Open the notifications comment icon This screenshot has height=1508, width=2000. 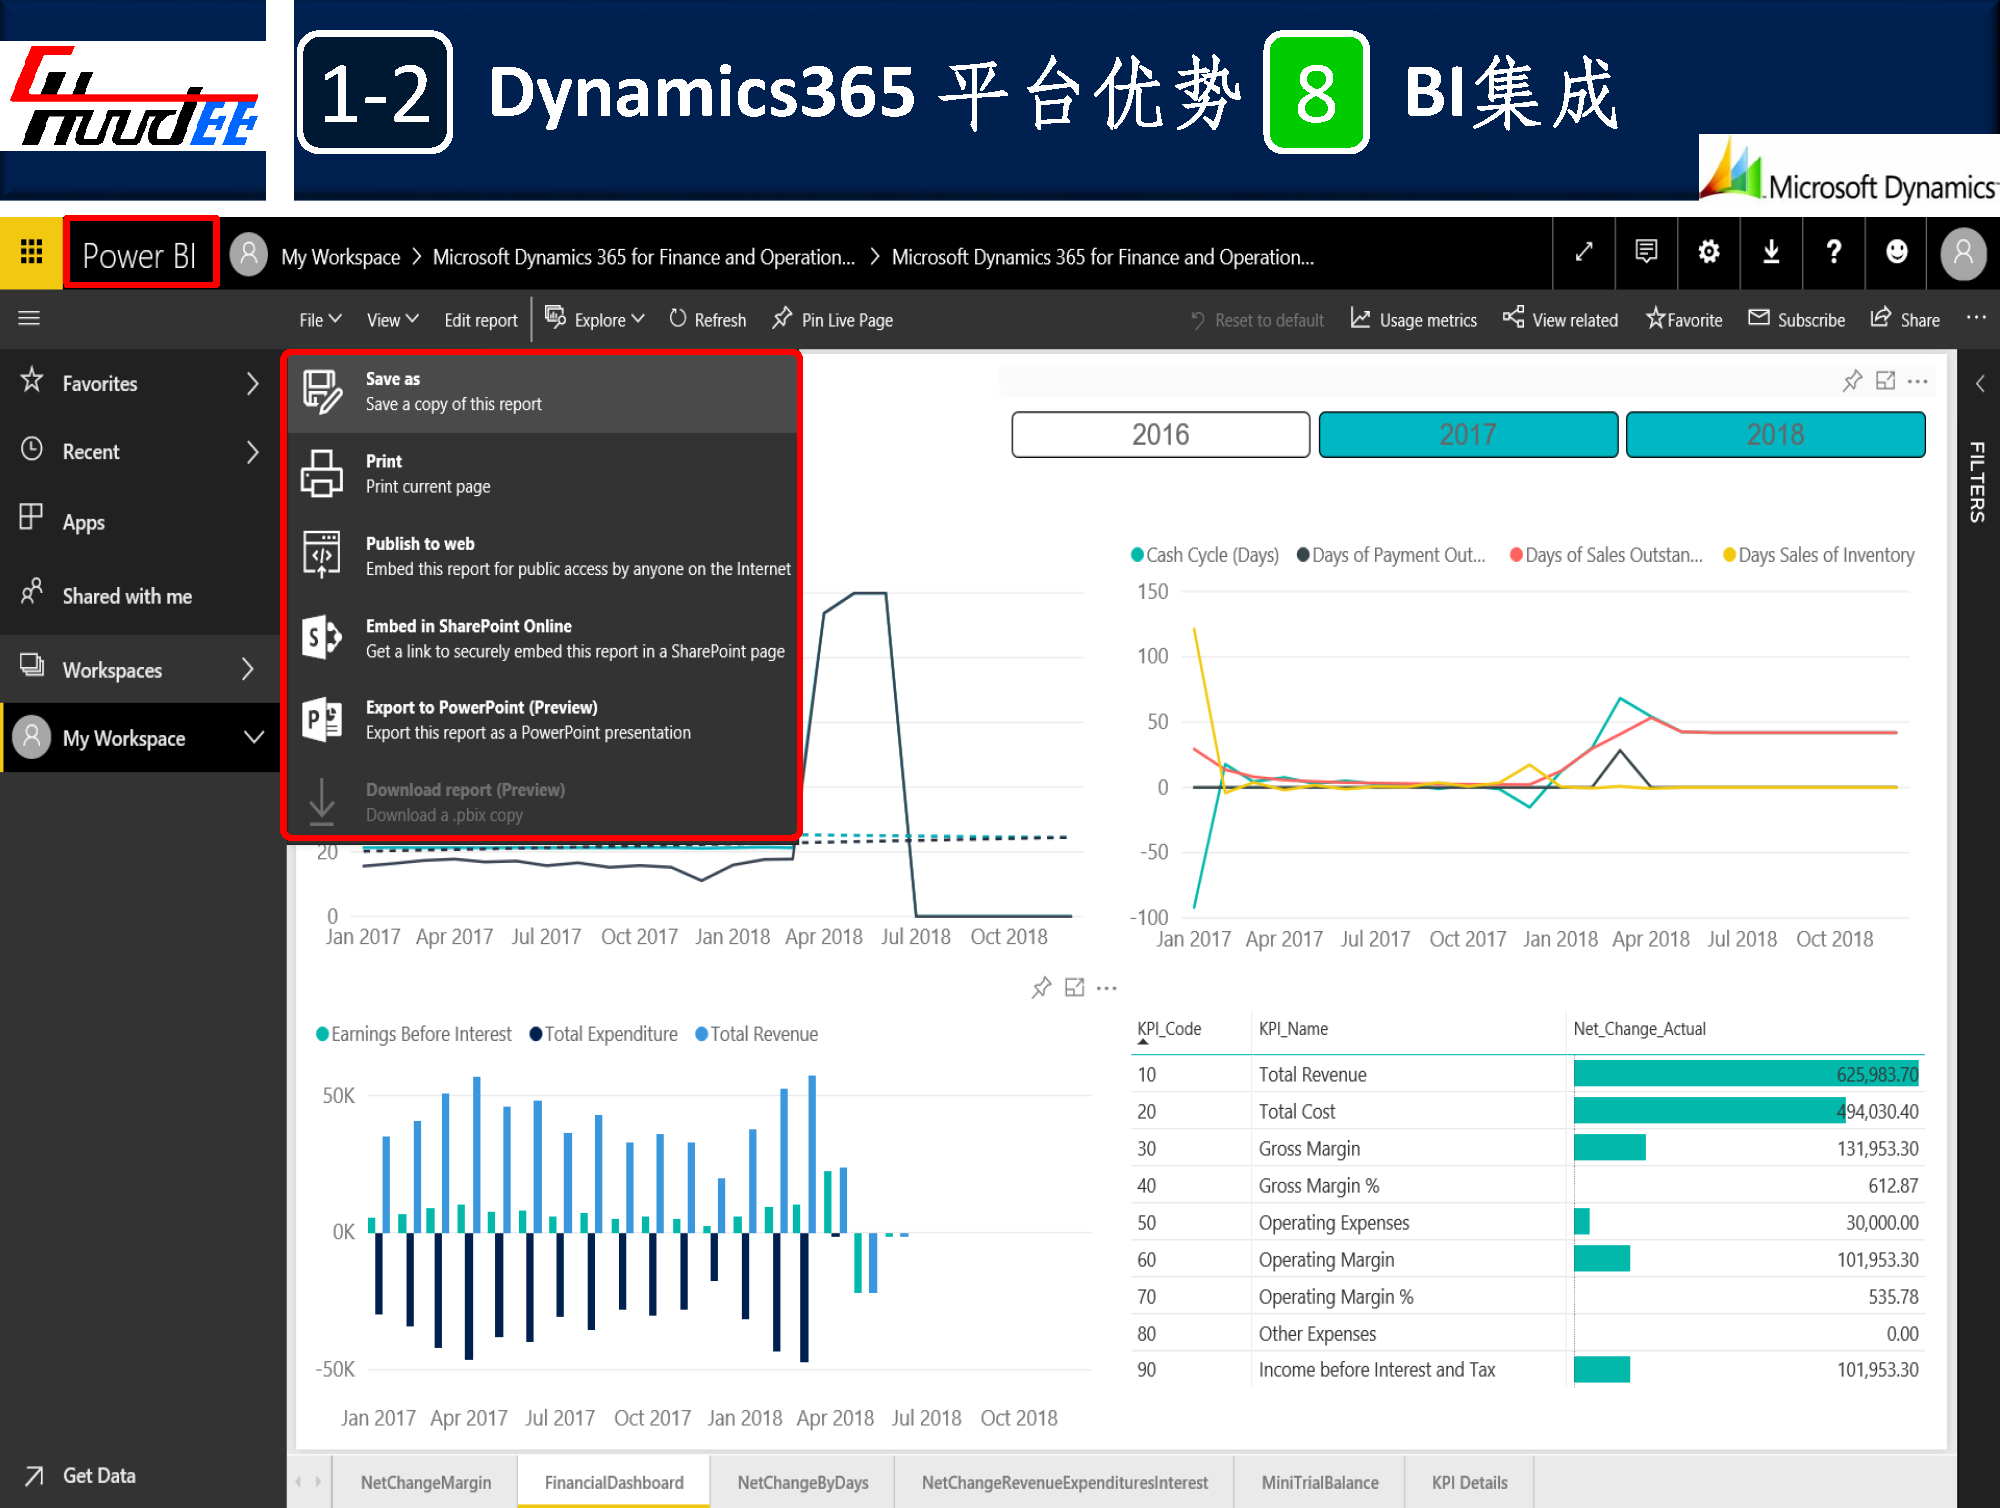tap(1645, 252)
